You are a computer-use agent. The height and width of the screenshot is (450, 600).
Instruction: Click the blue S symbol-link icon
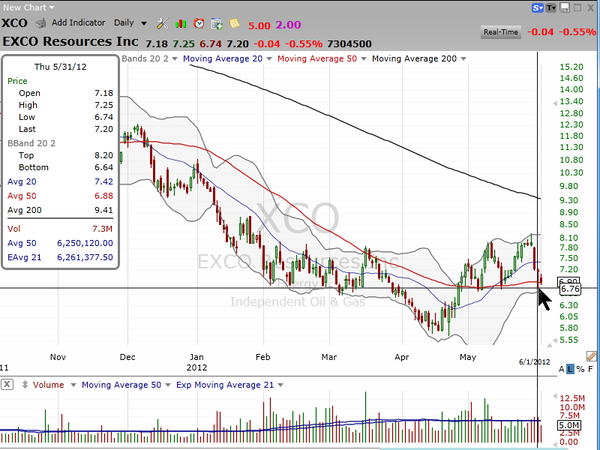point(538,8)
